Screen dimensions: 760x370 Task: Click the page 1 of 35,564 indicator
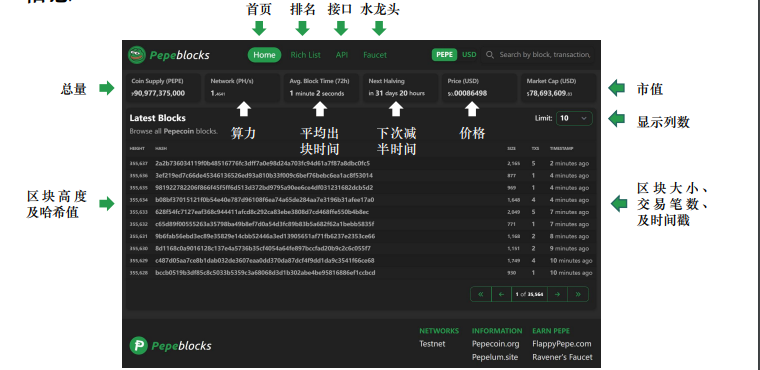click(529, 294)
